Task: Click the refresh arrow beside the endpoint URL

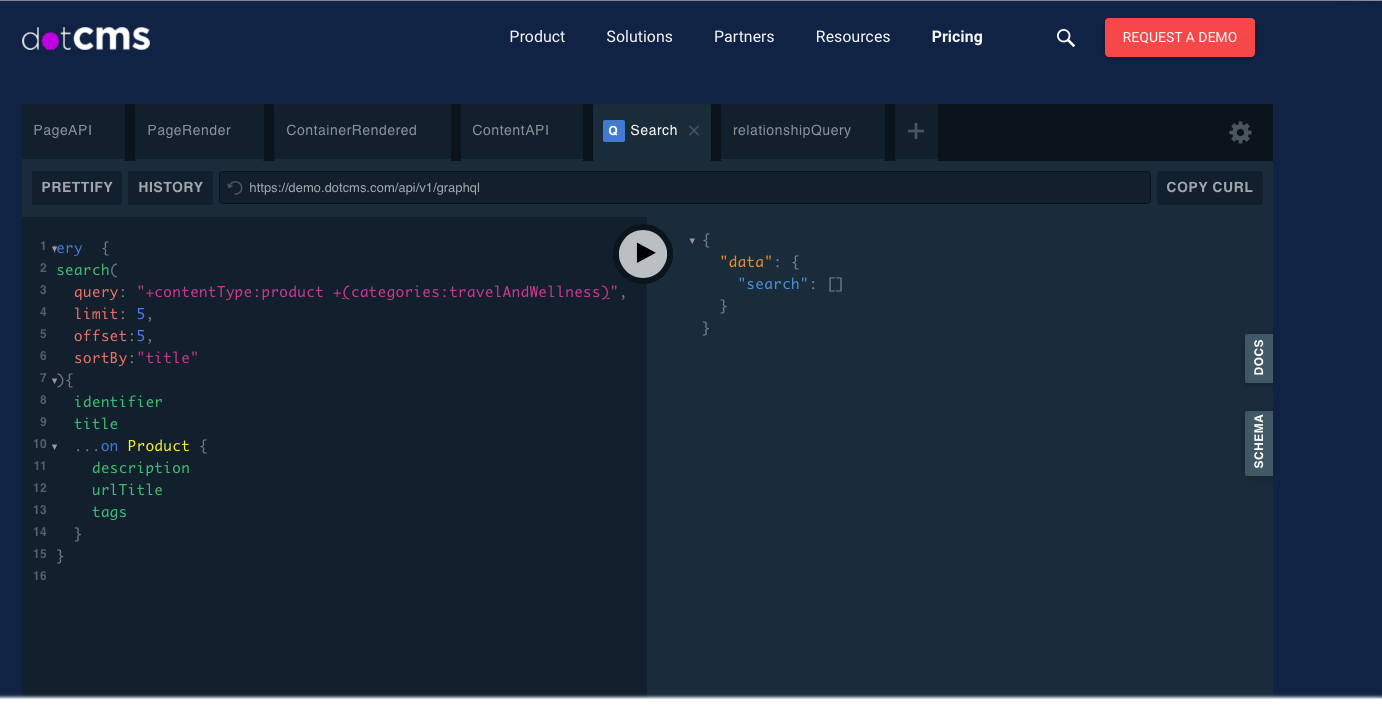Action: tap(233, 187)
